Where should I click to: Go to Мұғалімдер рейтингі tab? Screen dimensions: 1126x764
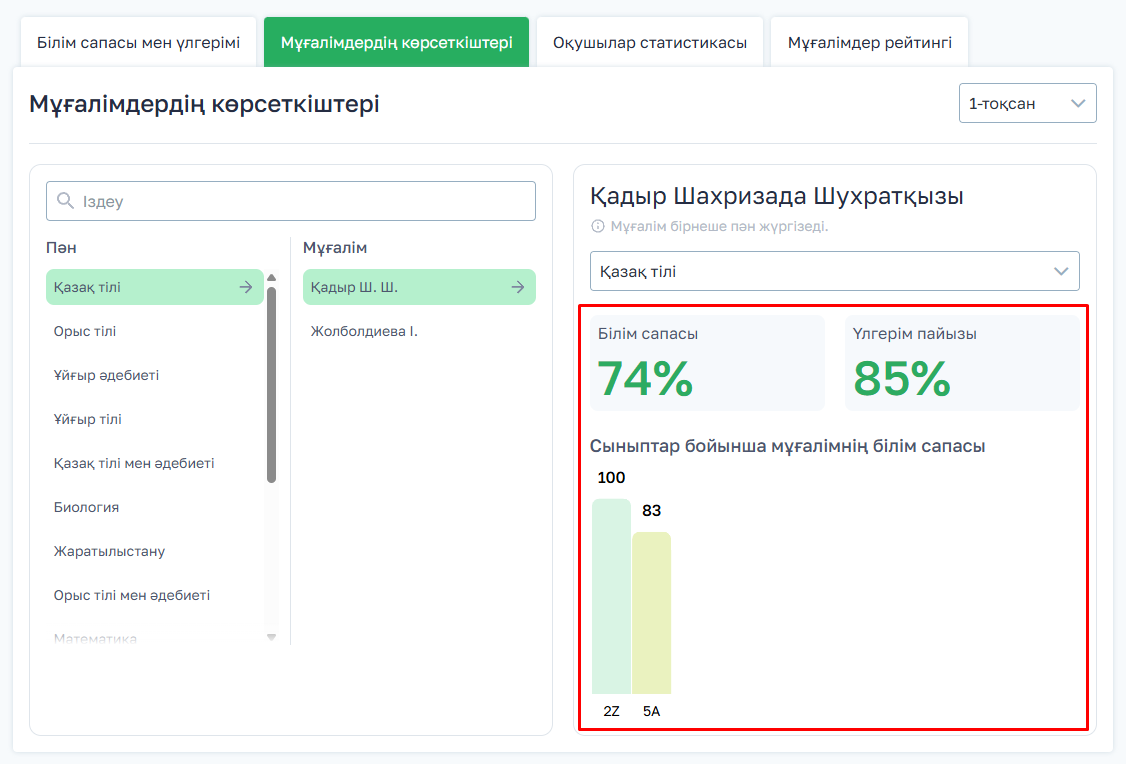pyautogui.click(x=869, y=43)
